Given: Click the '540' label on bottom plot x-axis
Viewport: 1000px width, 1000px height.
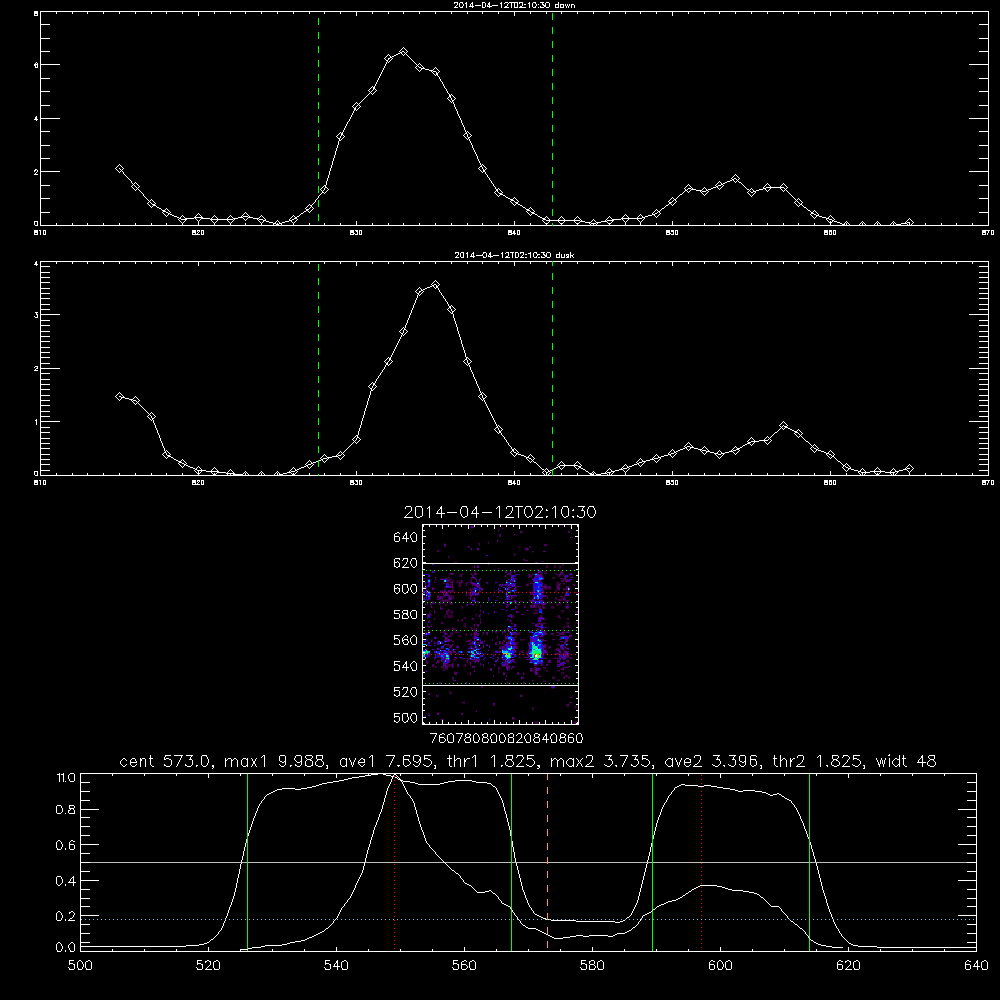Looking at the screenshot, I should [336, 966].
